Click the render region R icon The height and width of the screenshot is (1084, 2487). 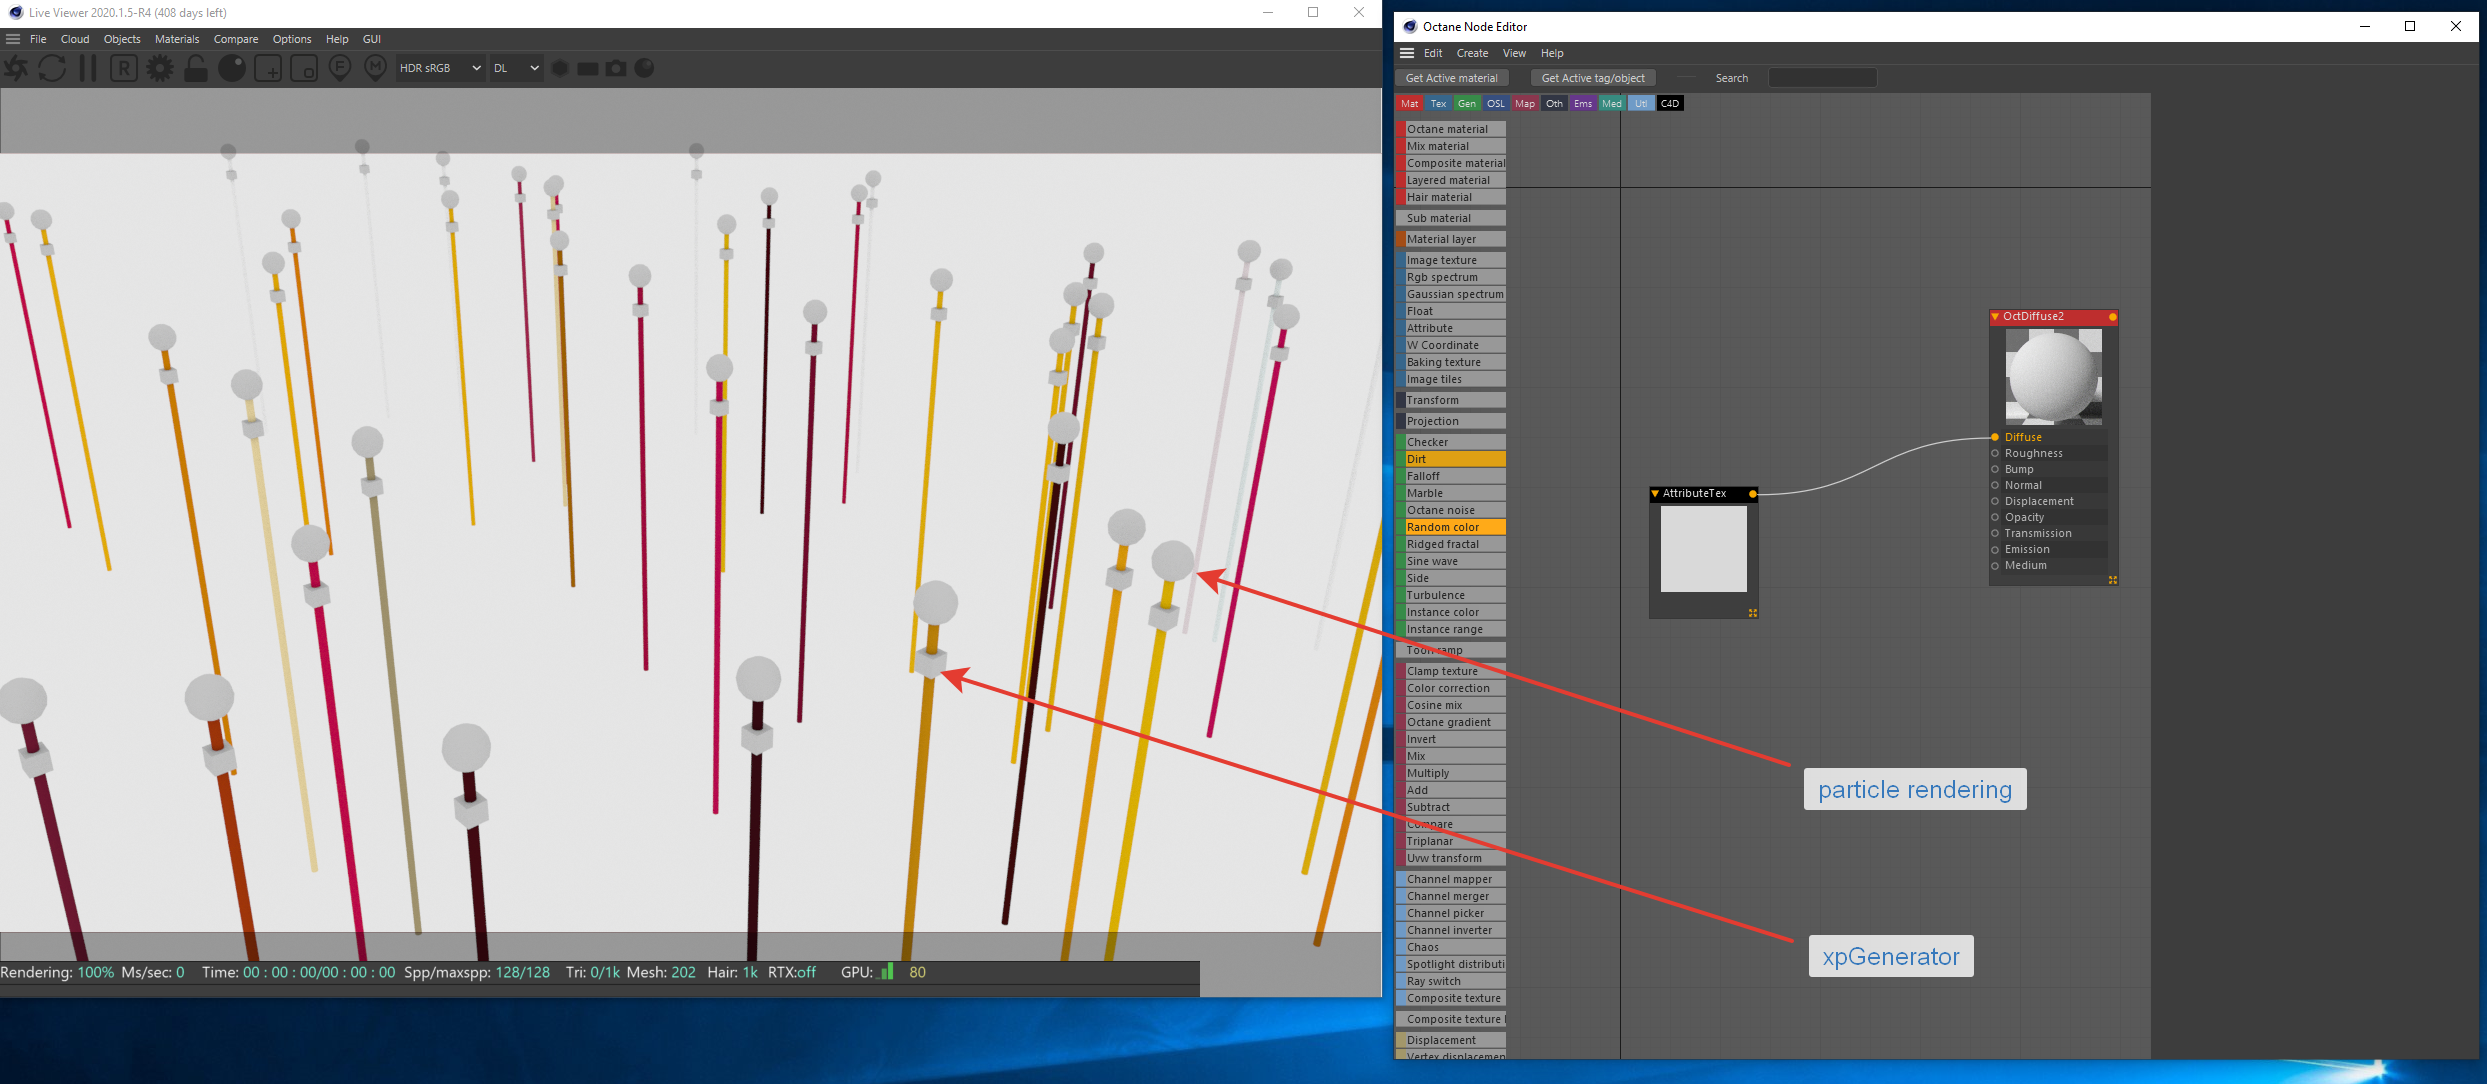[x=124, y=68]
